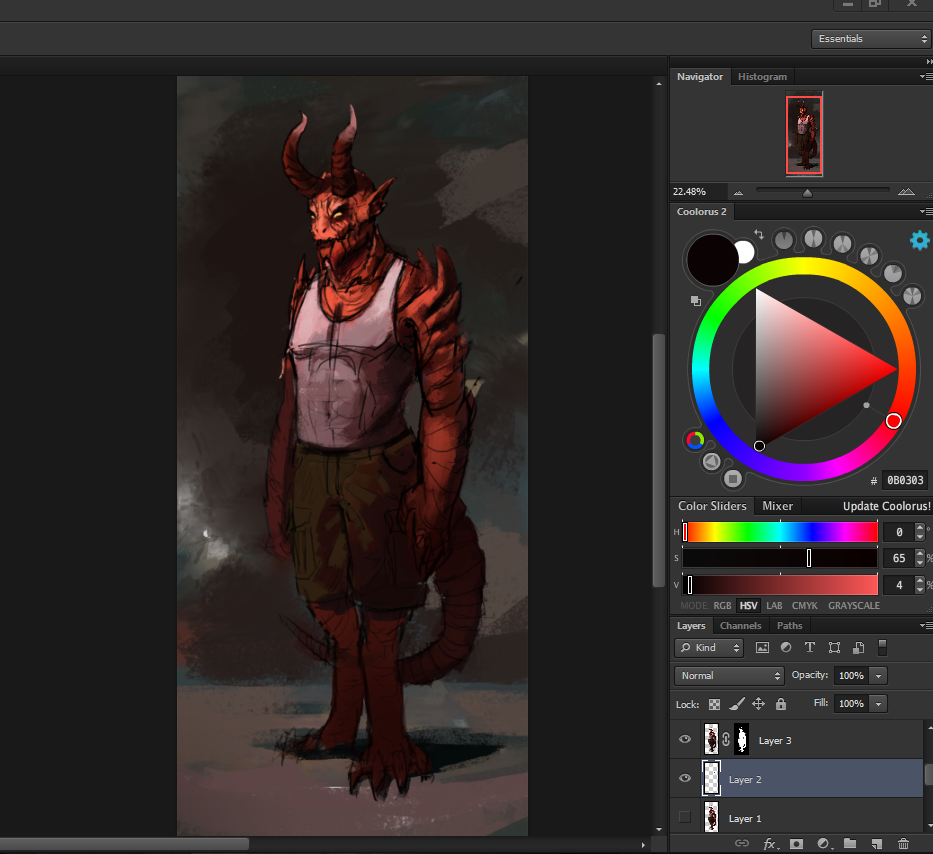Open the Normal blend mode dropdown
Image resolution: width=933 pixels, height=854 pixels.
[x=729, y=676]
